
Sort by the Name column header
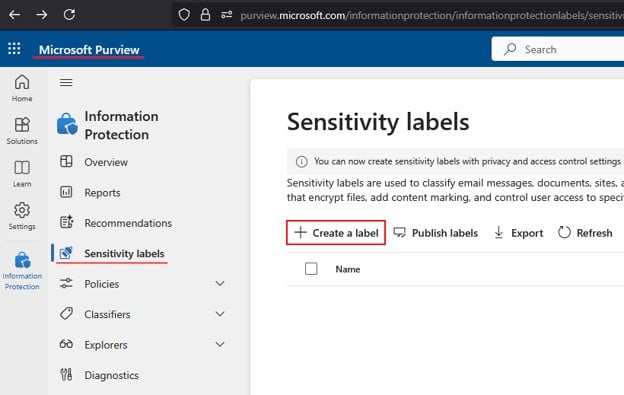click(x=348, y=269)
